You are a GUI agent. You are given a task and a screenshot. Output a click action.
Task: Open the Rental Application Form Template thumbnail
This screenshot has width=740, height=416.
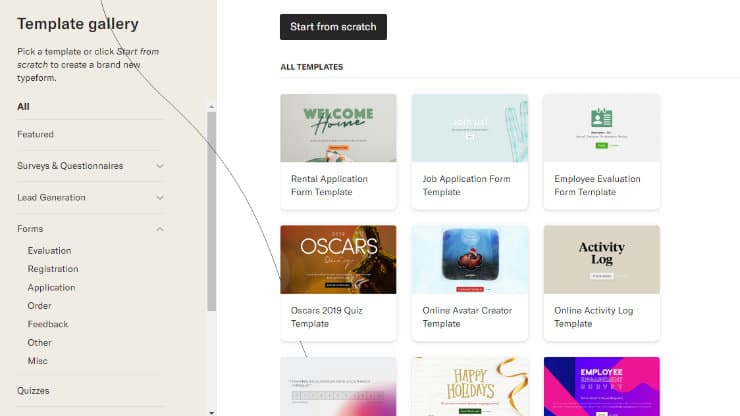point(338,128)
